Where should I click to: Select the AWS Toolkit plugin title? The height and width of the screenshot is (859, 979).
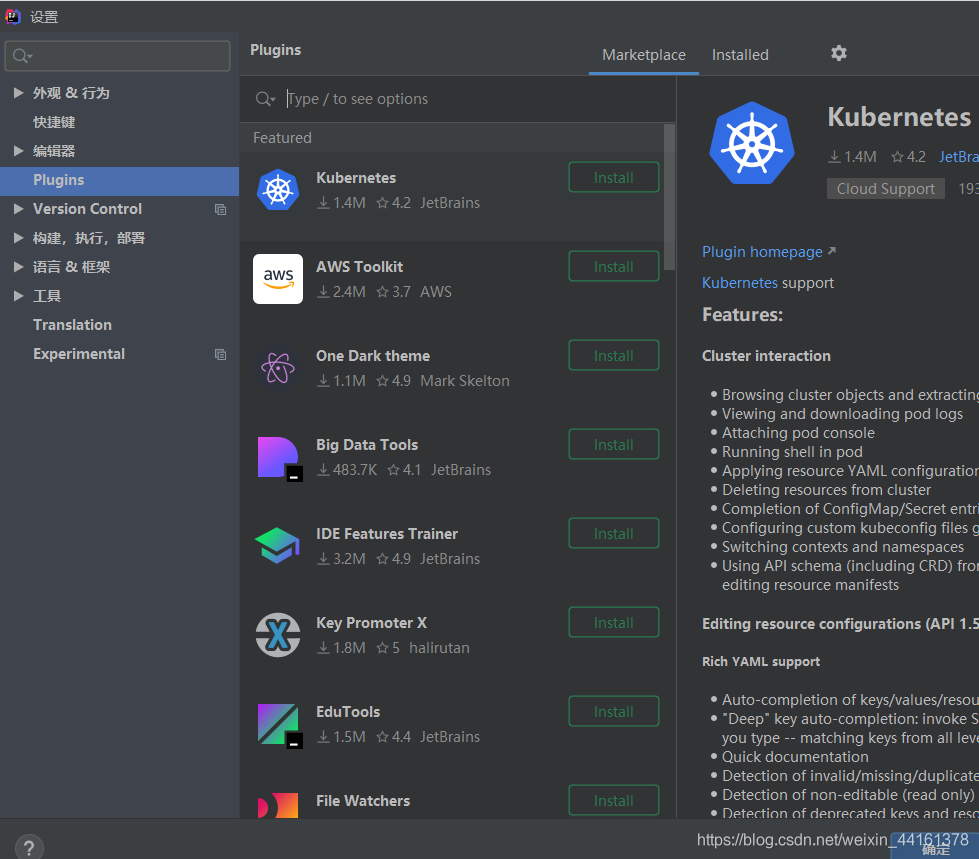(359, 267)
